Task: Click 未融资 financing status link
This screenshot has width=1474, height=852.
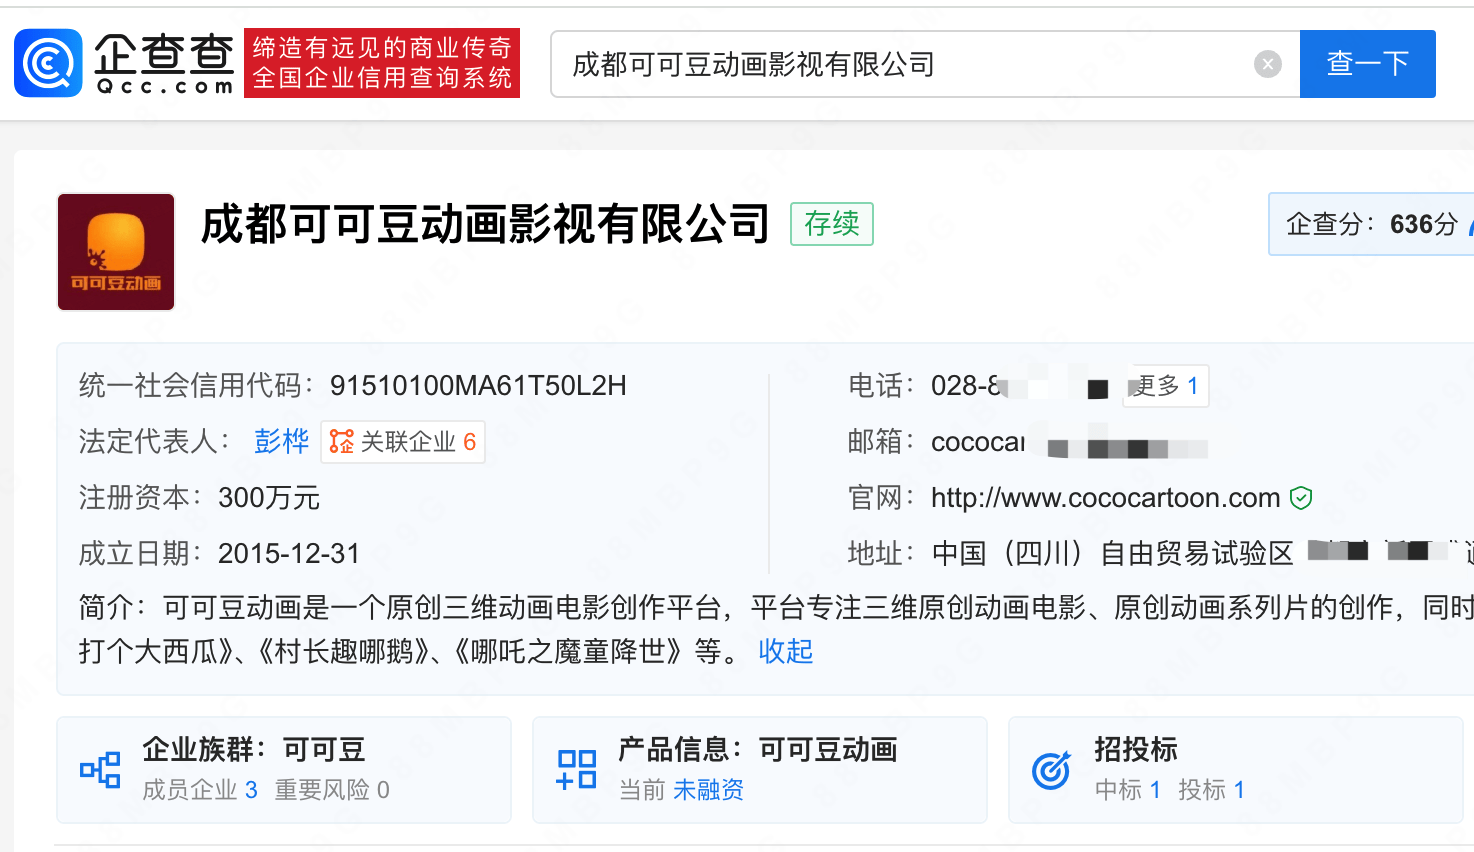Action: [708, 790]
